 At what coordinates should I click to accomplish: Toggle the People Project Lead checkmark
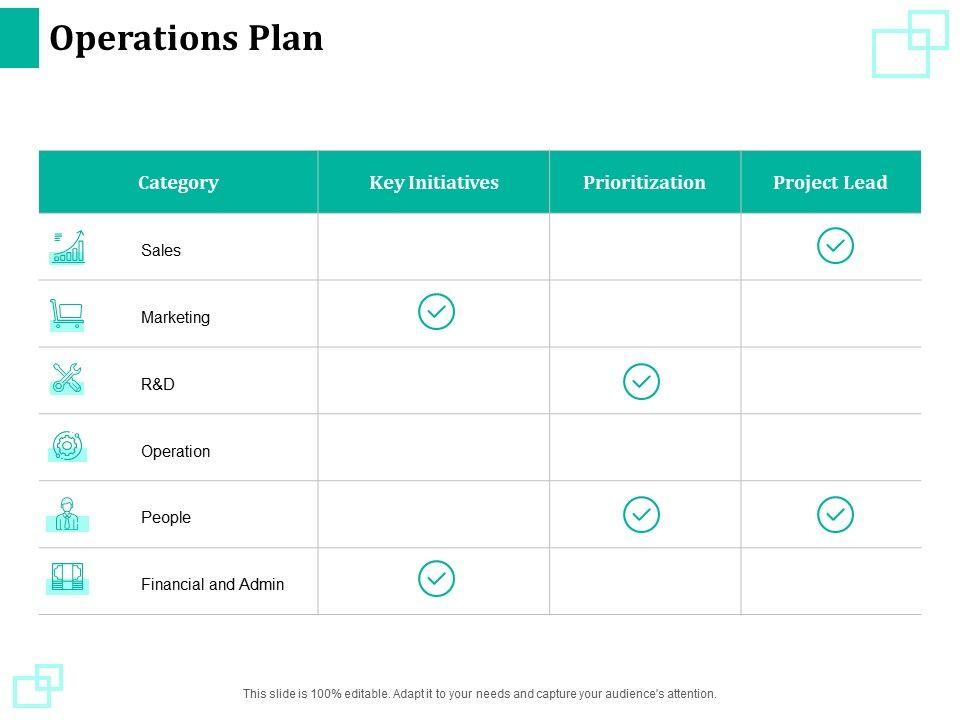(835, 515)
